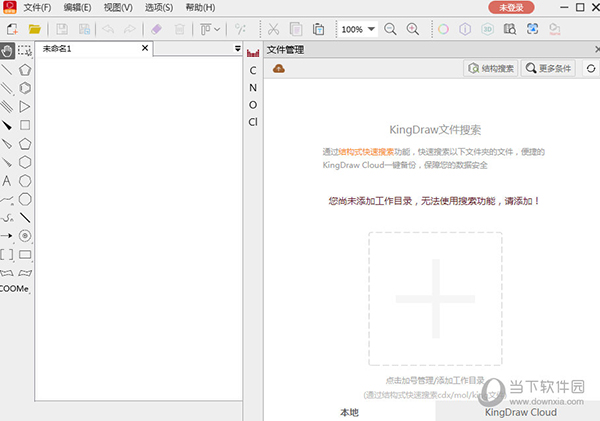Image resolution: width=600 pixels, height=421 pixels.
Task: Insert the plain cyclopentane ring
Action: pyautogui.click(x=25, y=144)
